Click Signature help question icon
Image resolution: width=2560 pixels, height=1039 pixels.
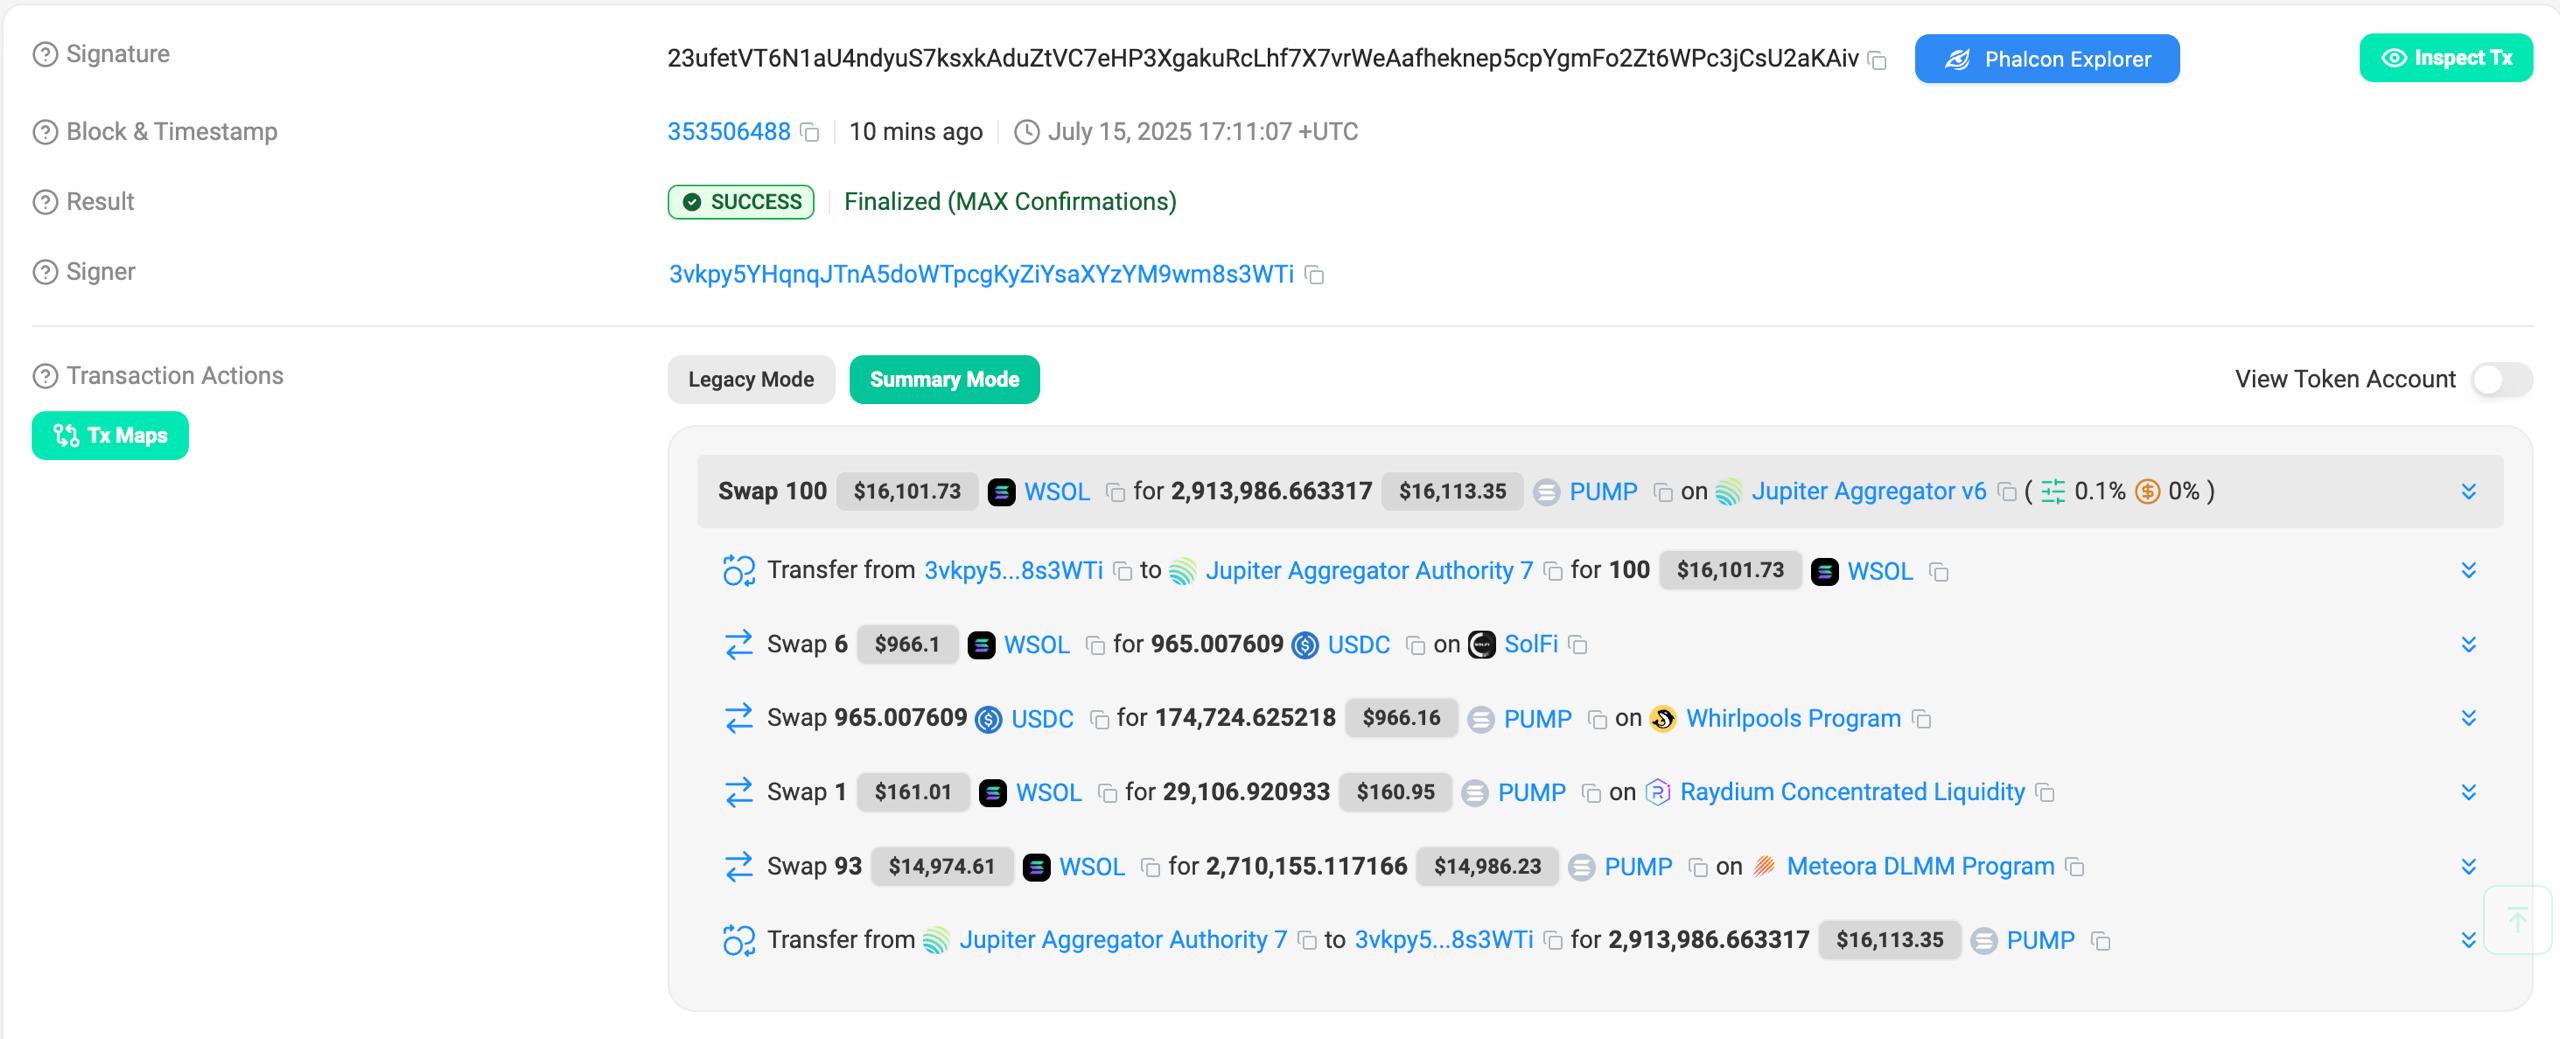pyautogui.click(x=45, y=54)
